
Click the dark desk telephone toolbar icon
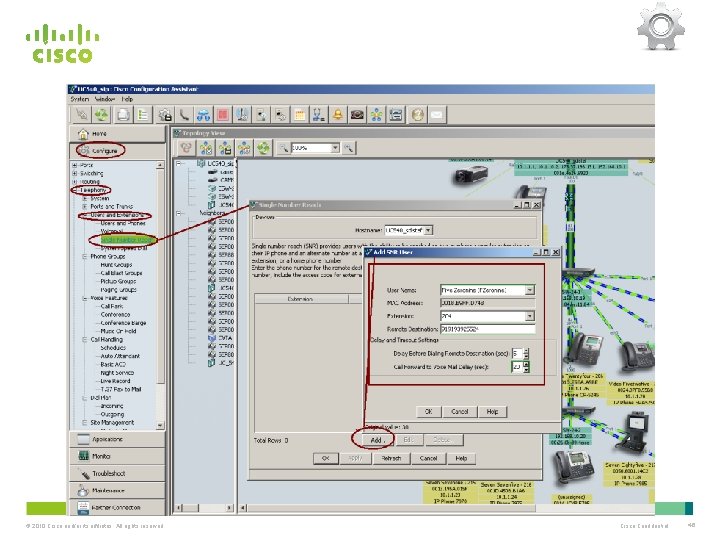click(x=357, y=114)
